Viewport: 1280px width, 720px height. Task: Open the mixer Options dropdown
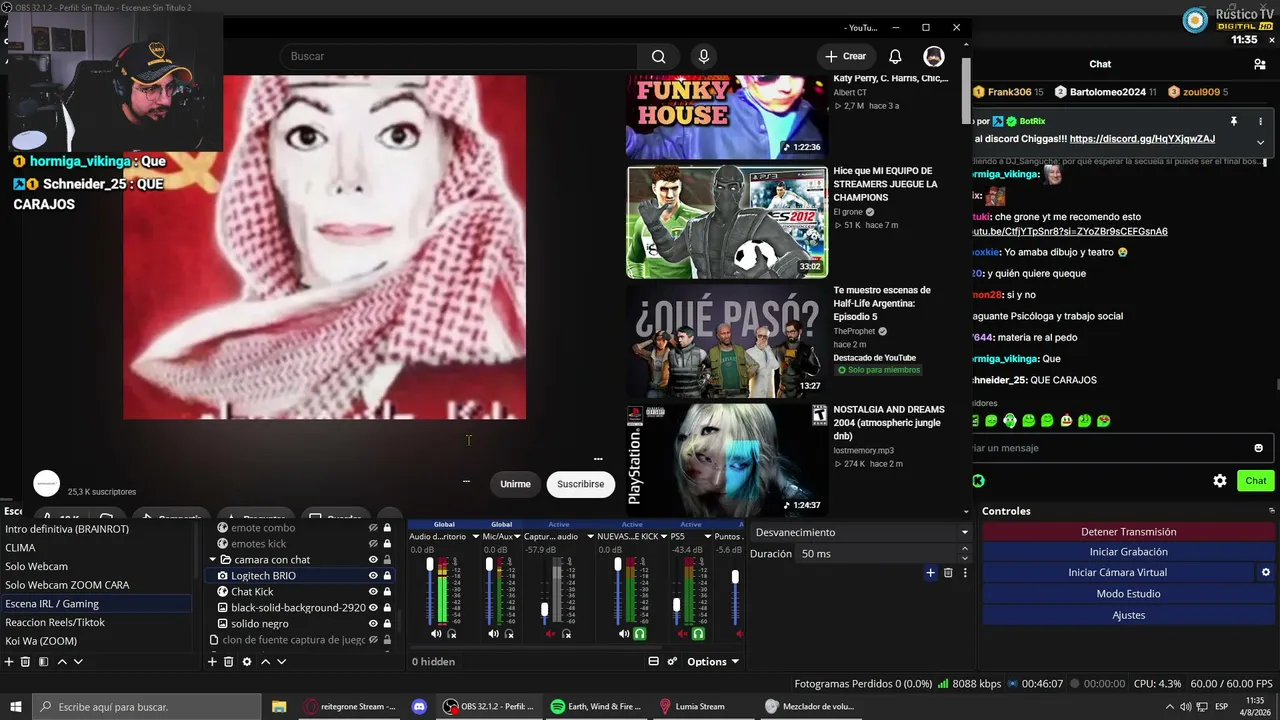tap(713, 662)
